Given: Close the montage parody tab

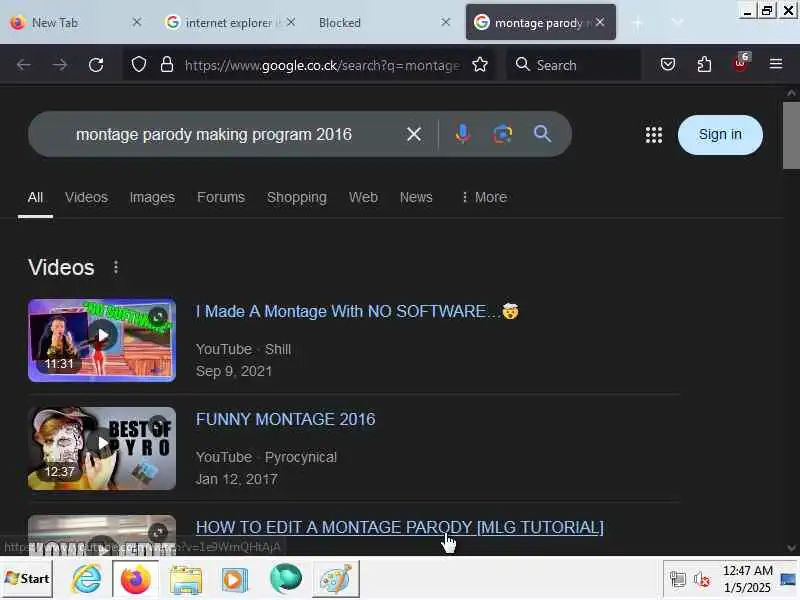Looking at the screenshot, I should [x=600, y=22].
